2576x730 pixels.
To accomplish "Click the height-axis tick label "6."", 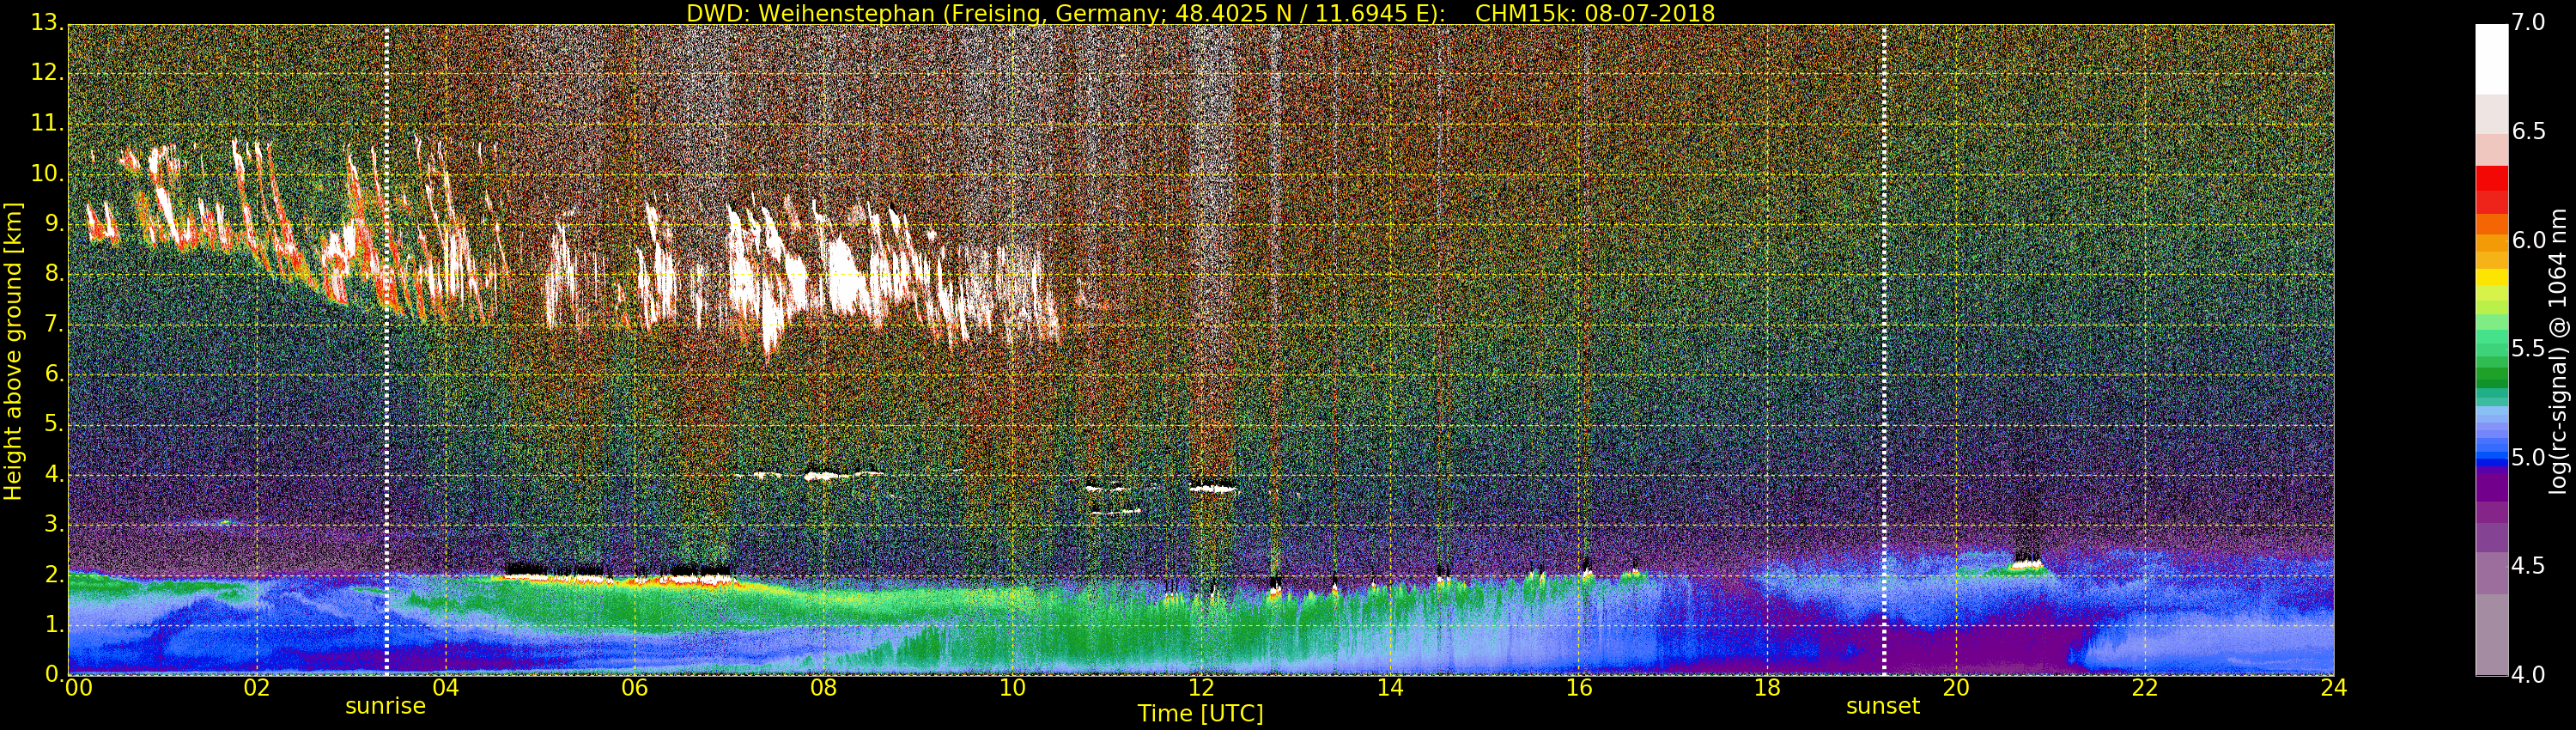I will pos(55,374).
